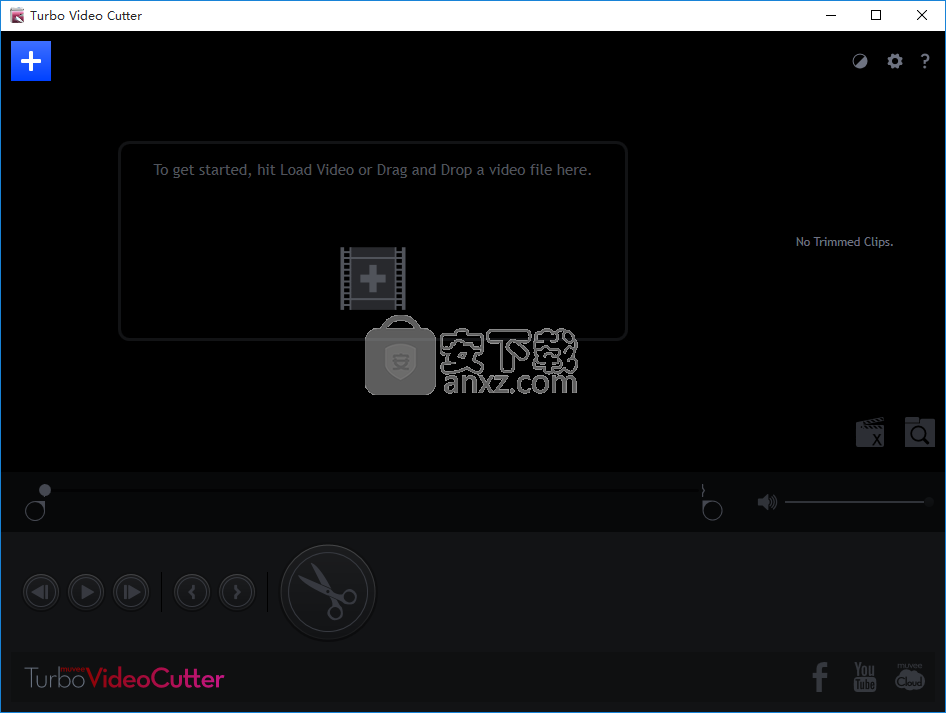Click the trim start marker on timeline

coord(35,511)
